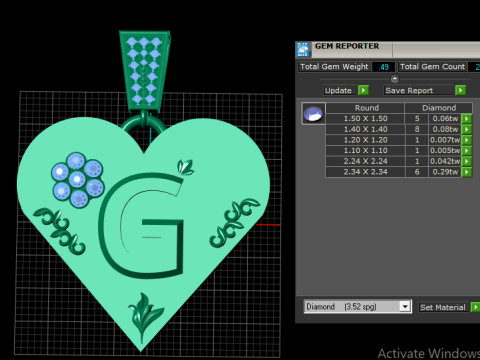The image size is (480, 360).
Task: Click the Total Gem Weight value field
Action: pos(383,67)
